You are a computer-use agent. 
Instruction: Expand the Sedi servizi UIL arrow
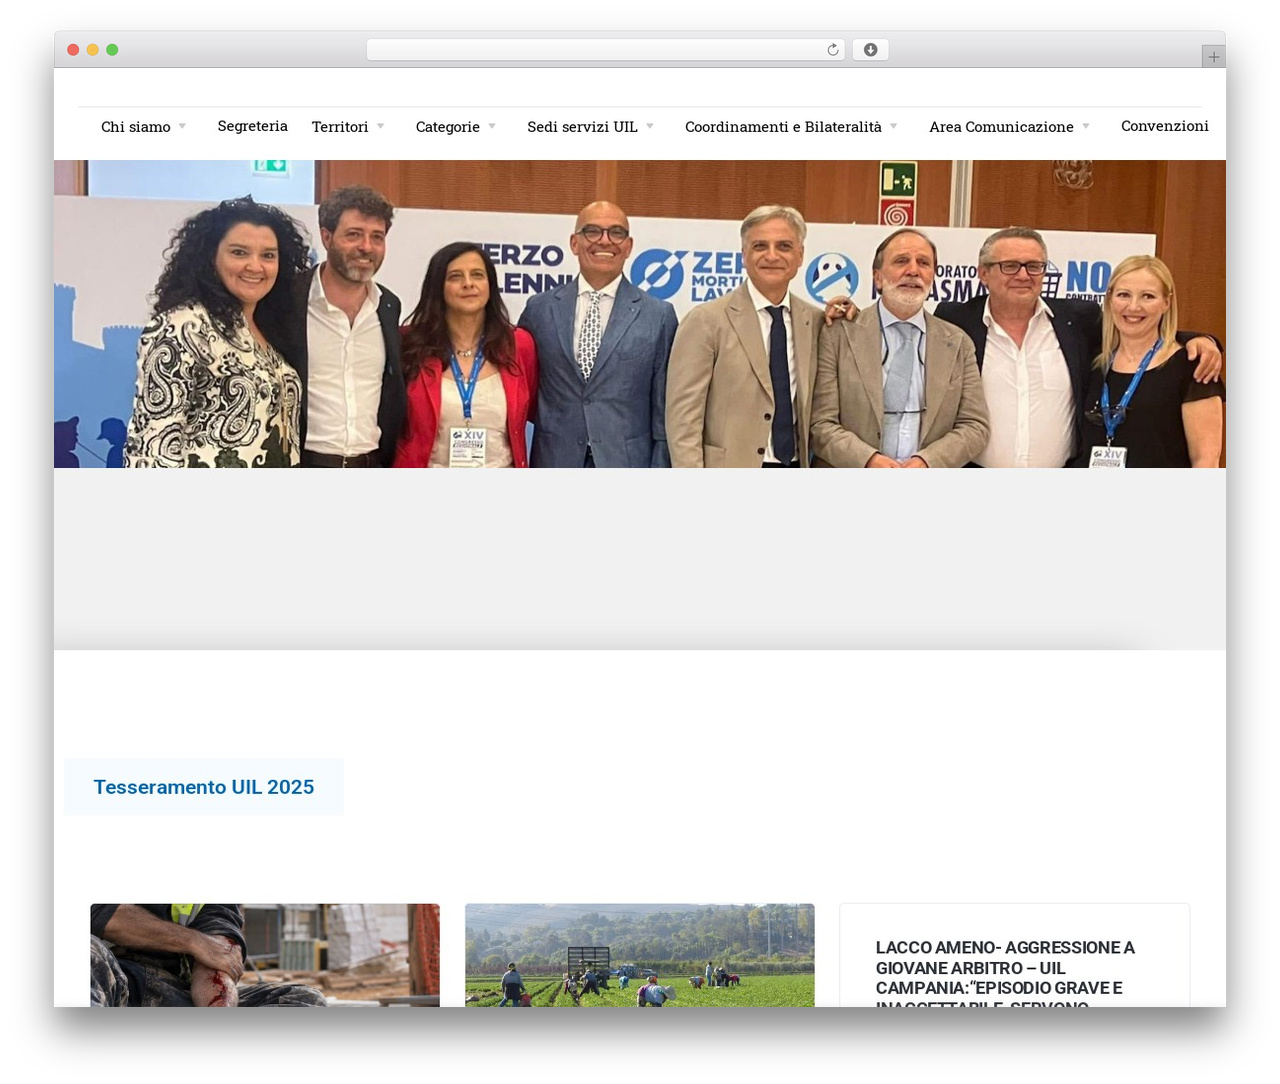650,126
